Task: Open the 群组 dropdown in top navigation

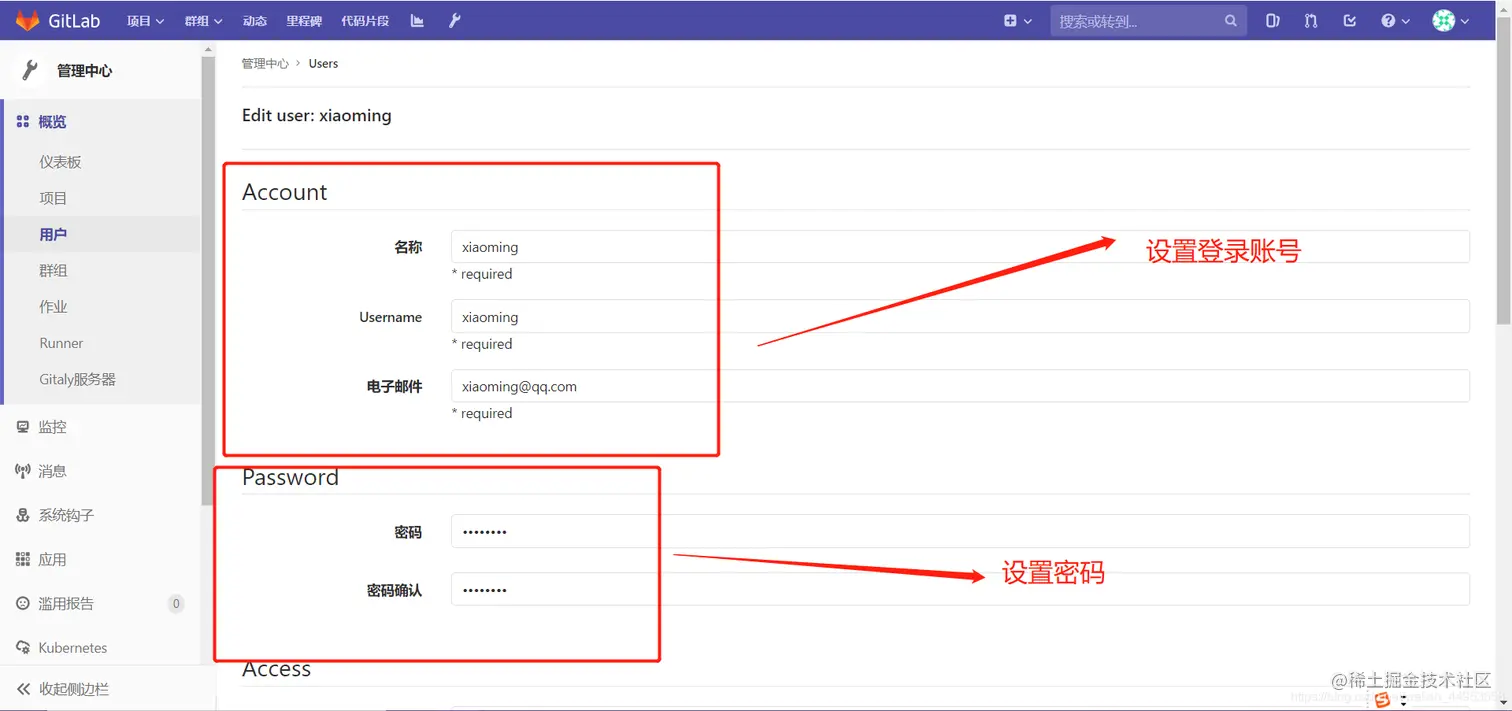Action: tap(203, 21)
